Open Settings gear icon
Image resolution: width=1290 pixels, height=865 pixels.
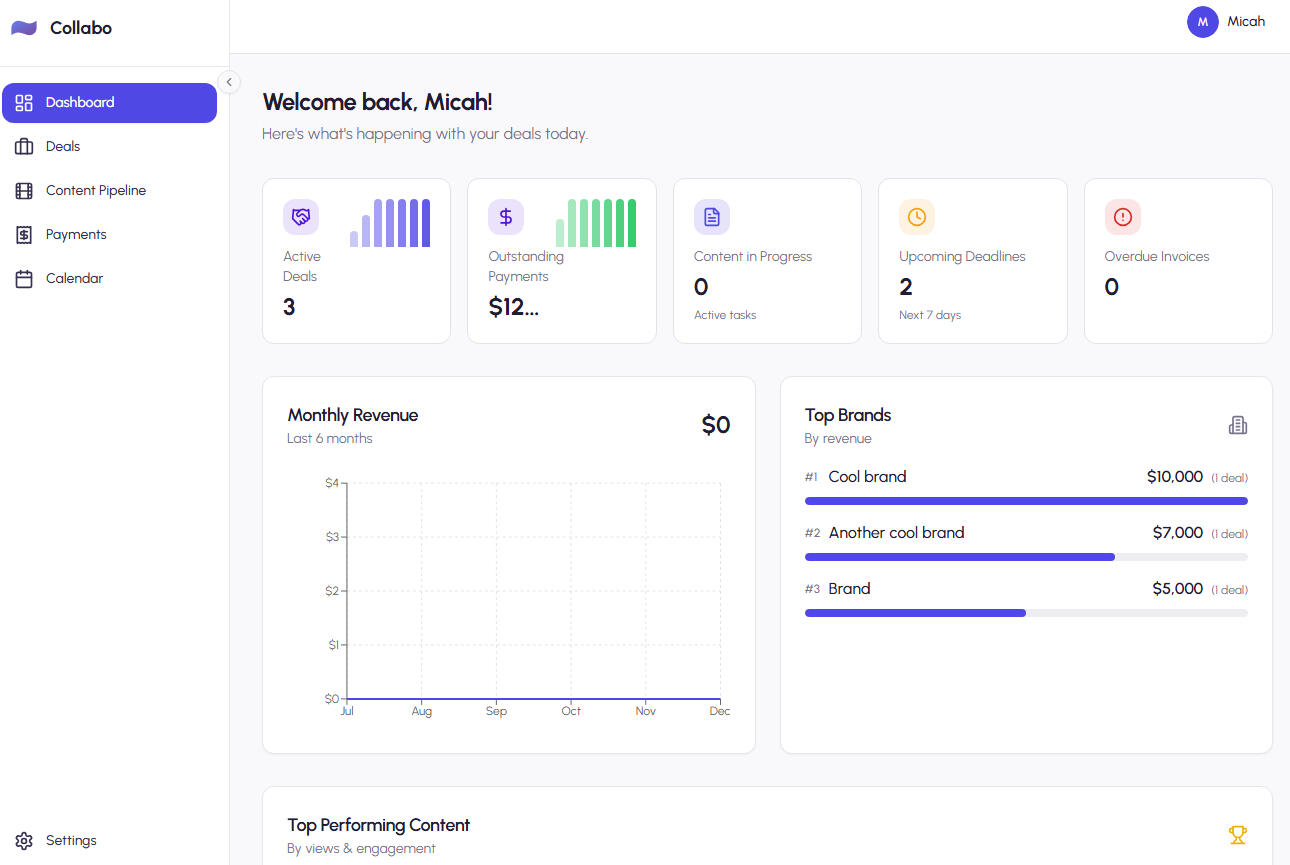[x=24, y=840]
